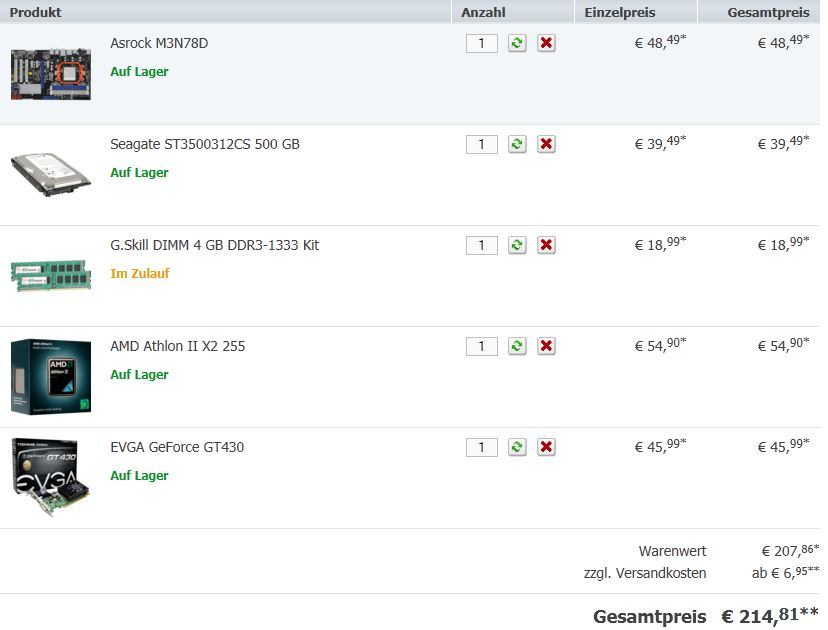Select the Versandkosten ab € 6,95 value
Viewport: 828px width, 630px height.
785,572
